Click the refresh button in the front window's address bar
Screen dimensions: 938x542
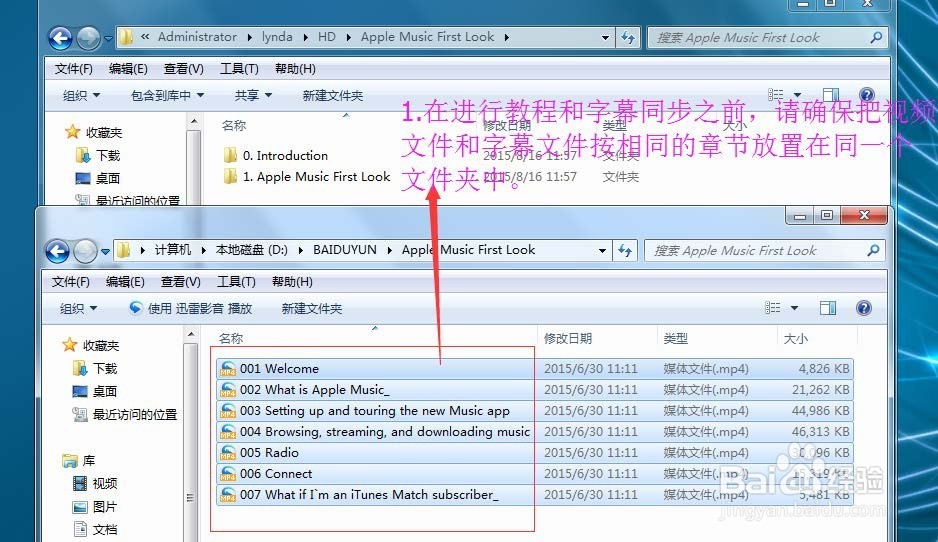click(x=626, y=251)
